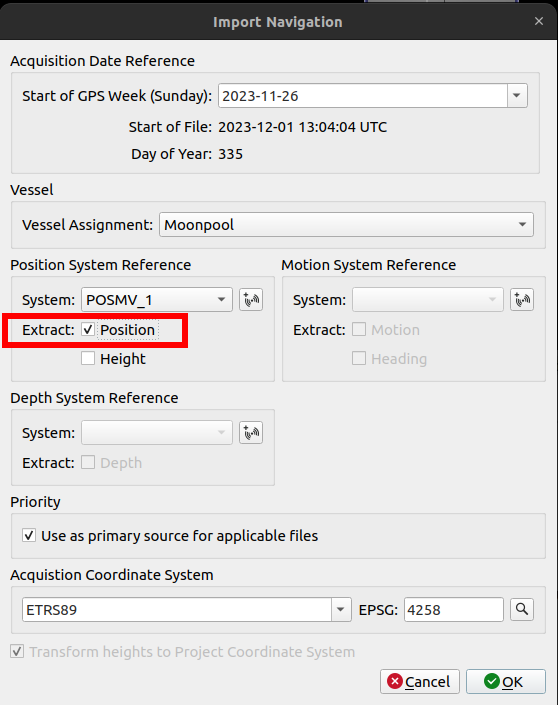The image size is (558, 705).
Task: Click the Motion extract checkbox
Action: [359, 330]
